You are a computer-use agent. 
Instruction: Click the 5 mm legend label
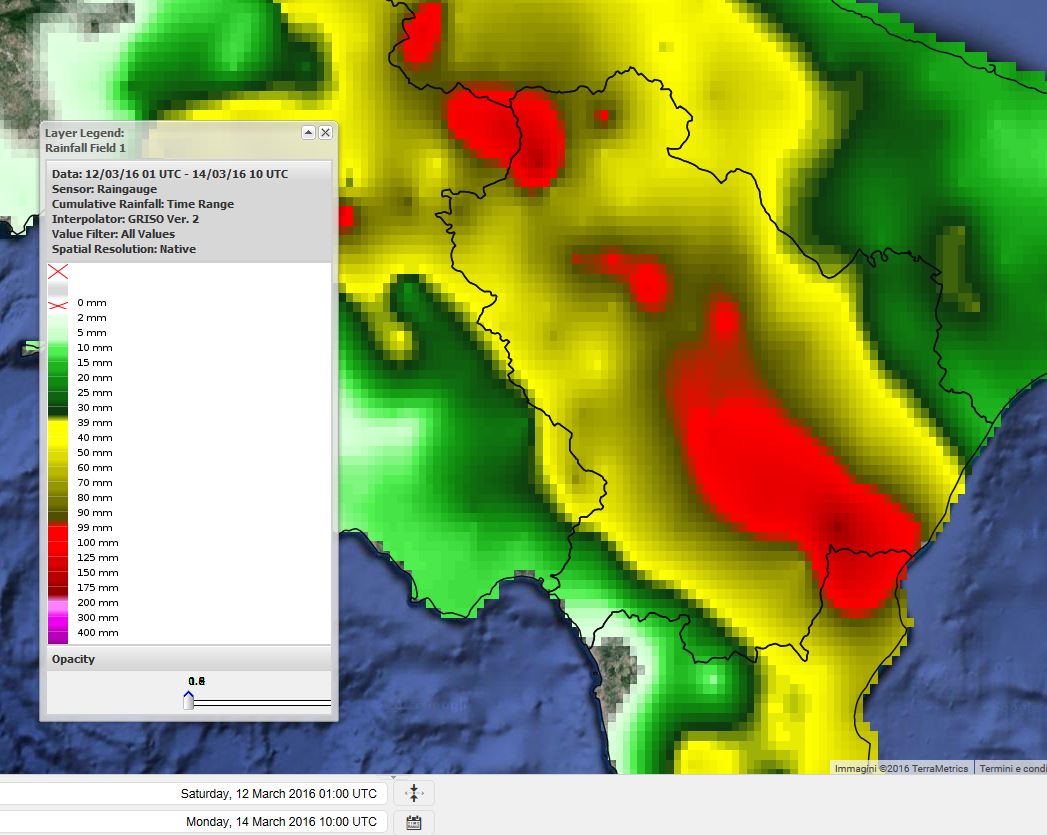pos(92,332)
